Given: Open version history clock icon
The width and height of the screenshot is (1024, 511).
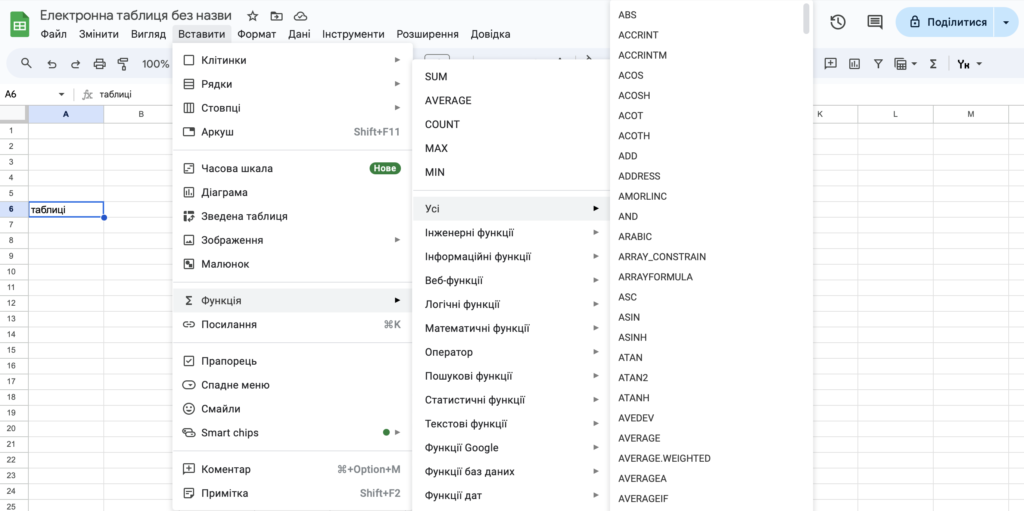Looking at the screenshot, I should click(838, 22).
